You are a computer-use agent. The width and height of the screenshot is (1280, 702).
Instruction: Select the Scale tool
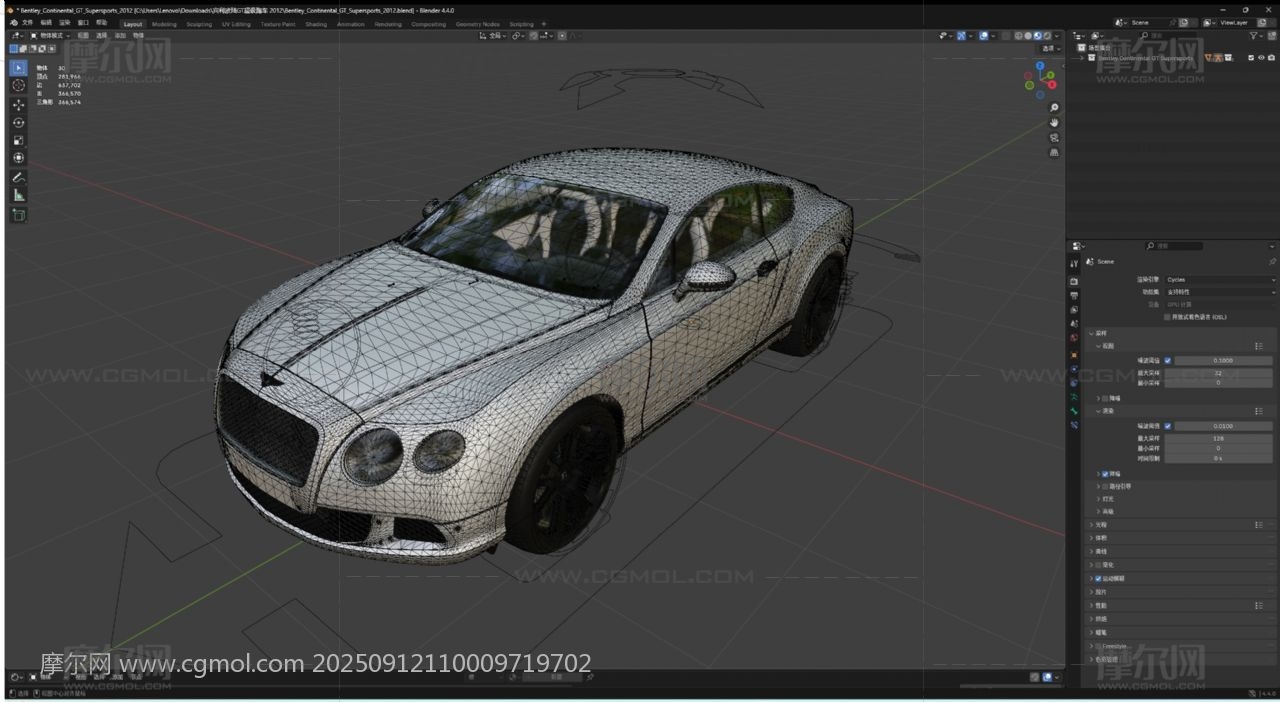[x=18, y=141]
